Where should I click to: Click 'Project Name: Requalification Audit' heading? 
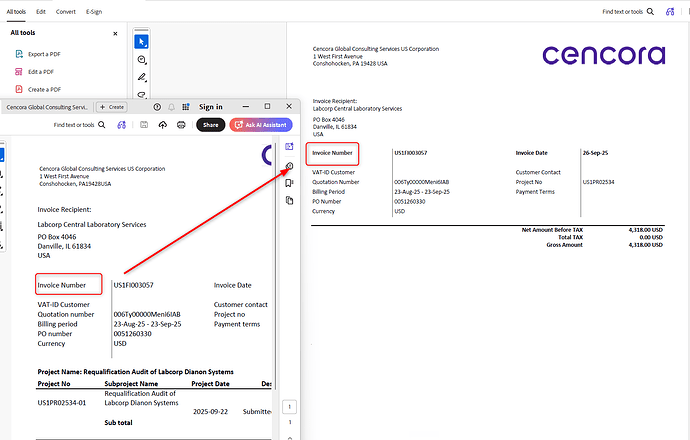point(136,372)
